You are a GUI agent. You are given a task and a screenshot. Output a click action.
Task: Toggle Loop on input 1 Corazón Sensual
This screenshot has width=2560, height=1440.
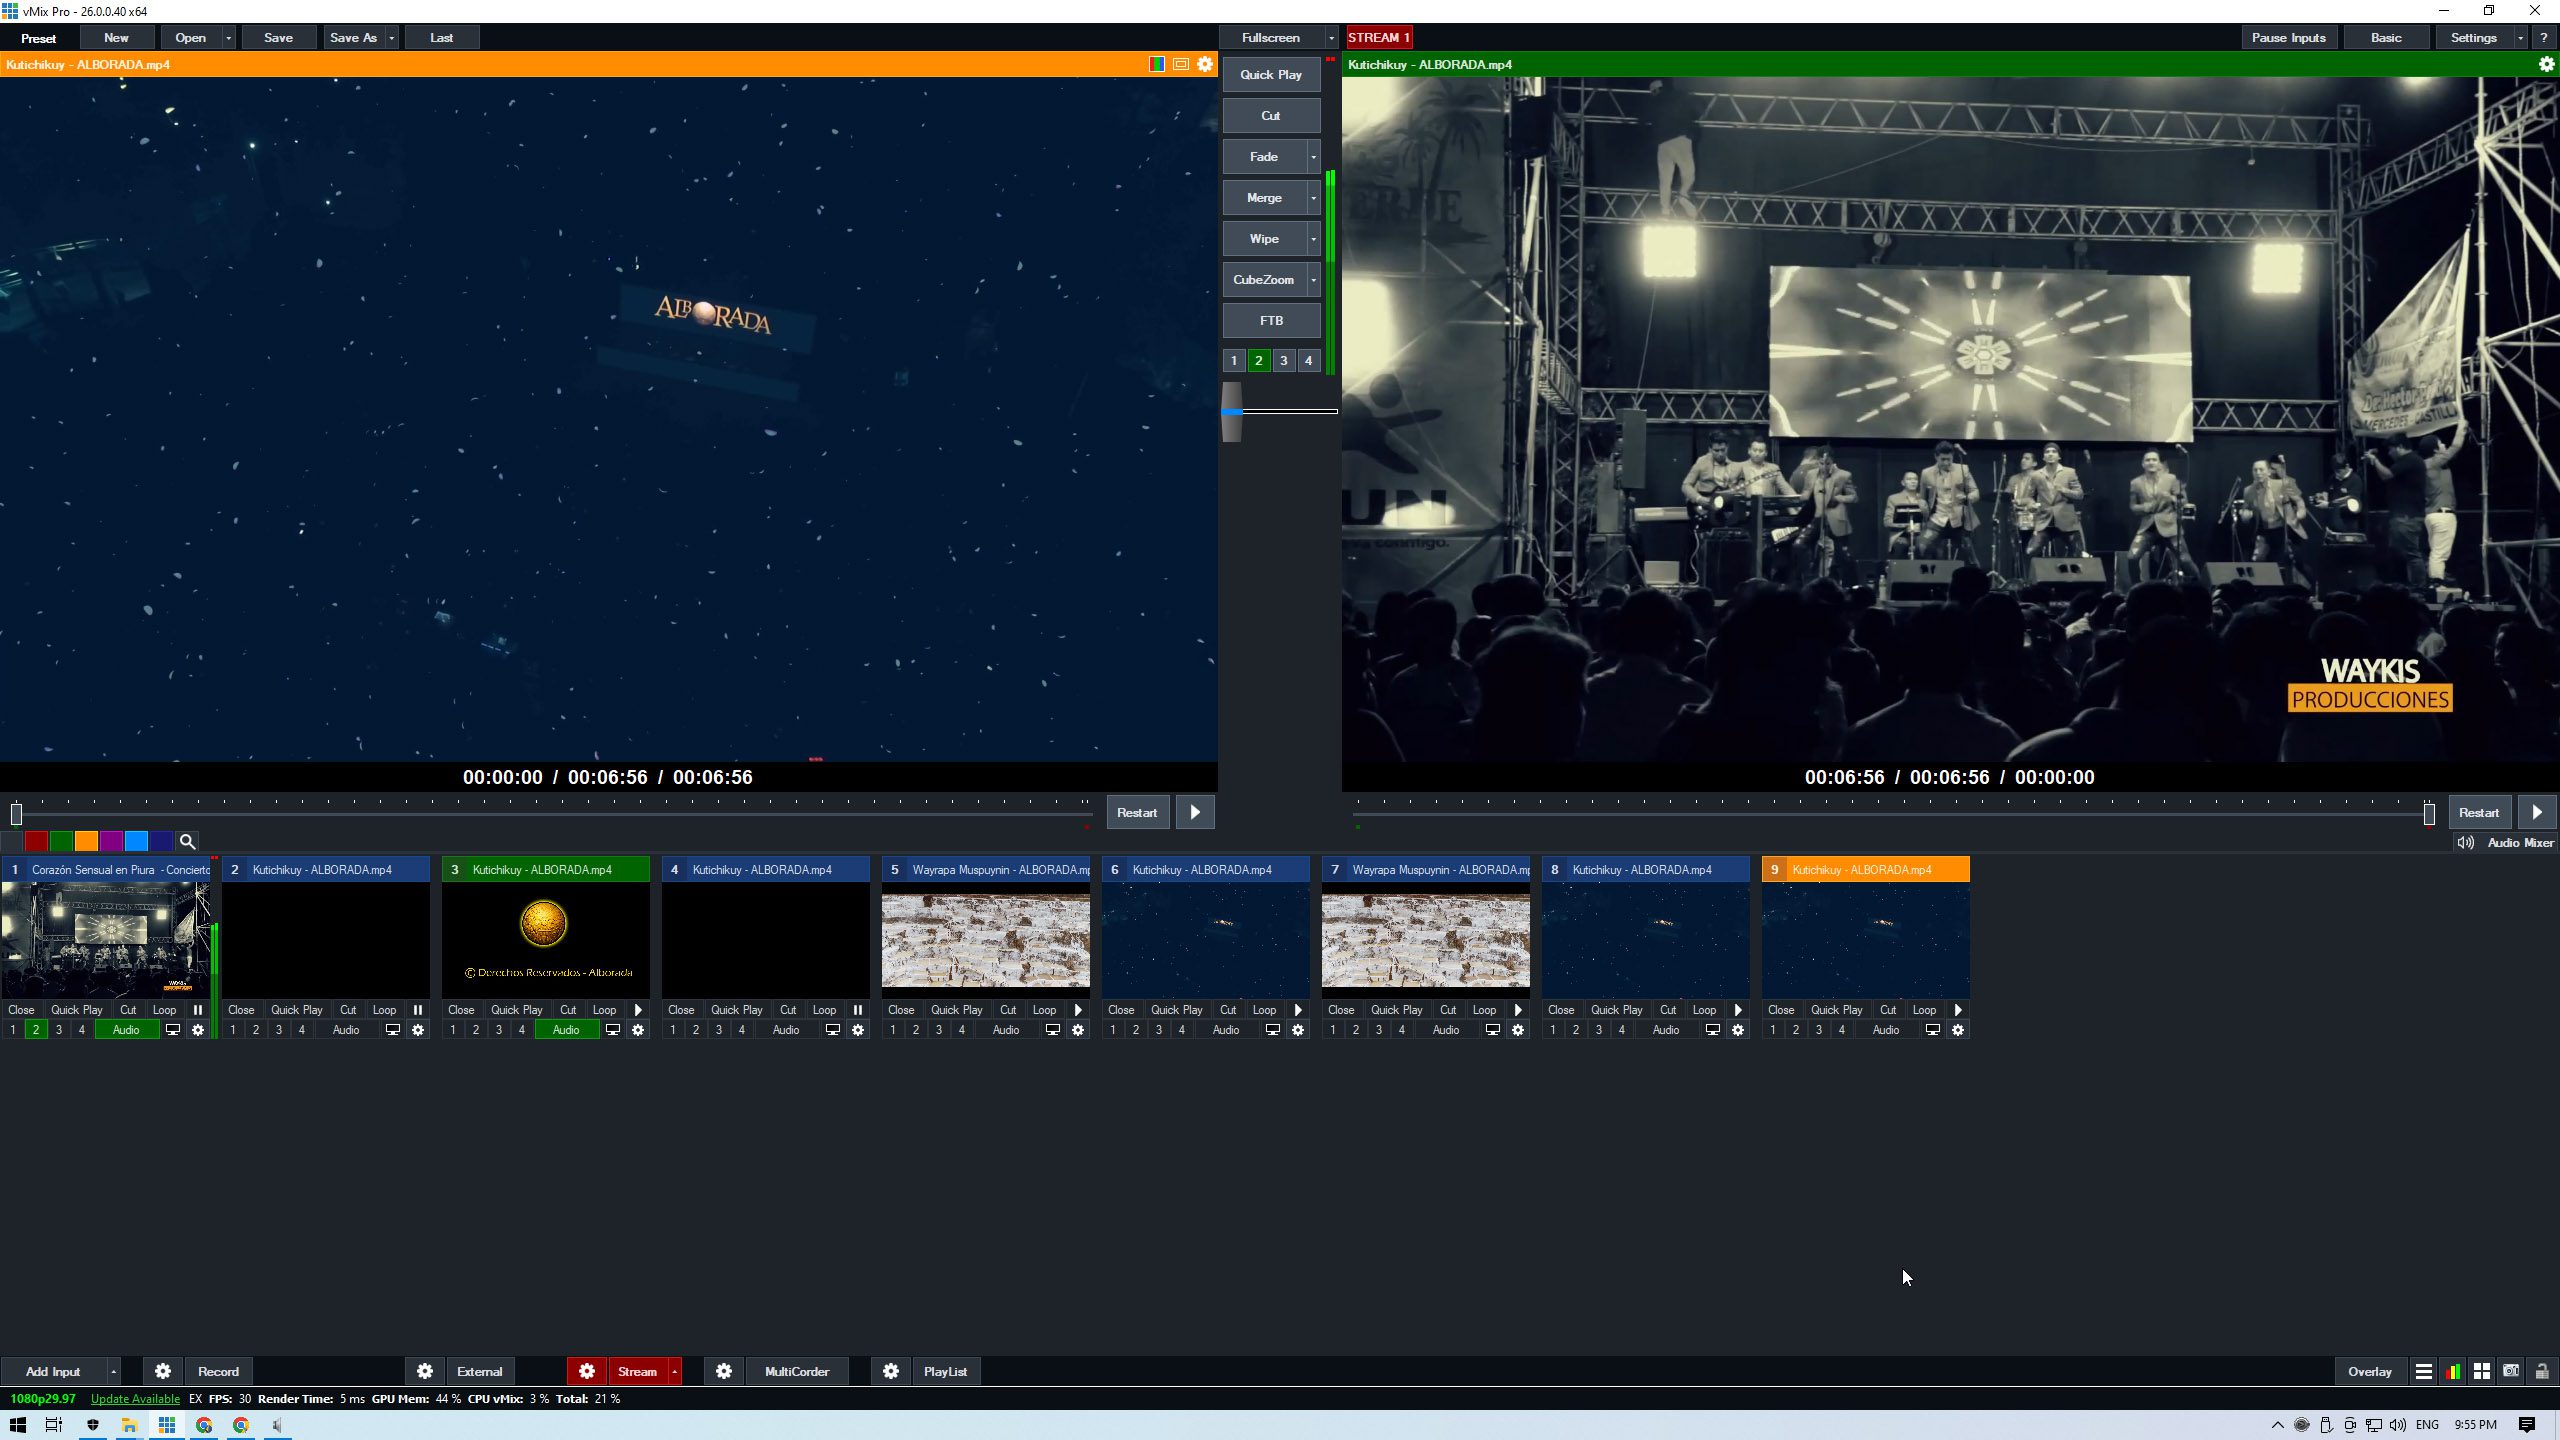point(164,1010)
